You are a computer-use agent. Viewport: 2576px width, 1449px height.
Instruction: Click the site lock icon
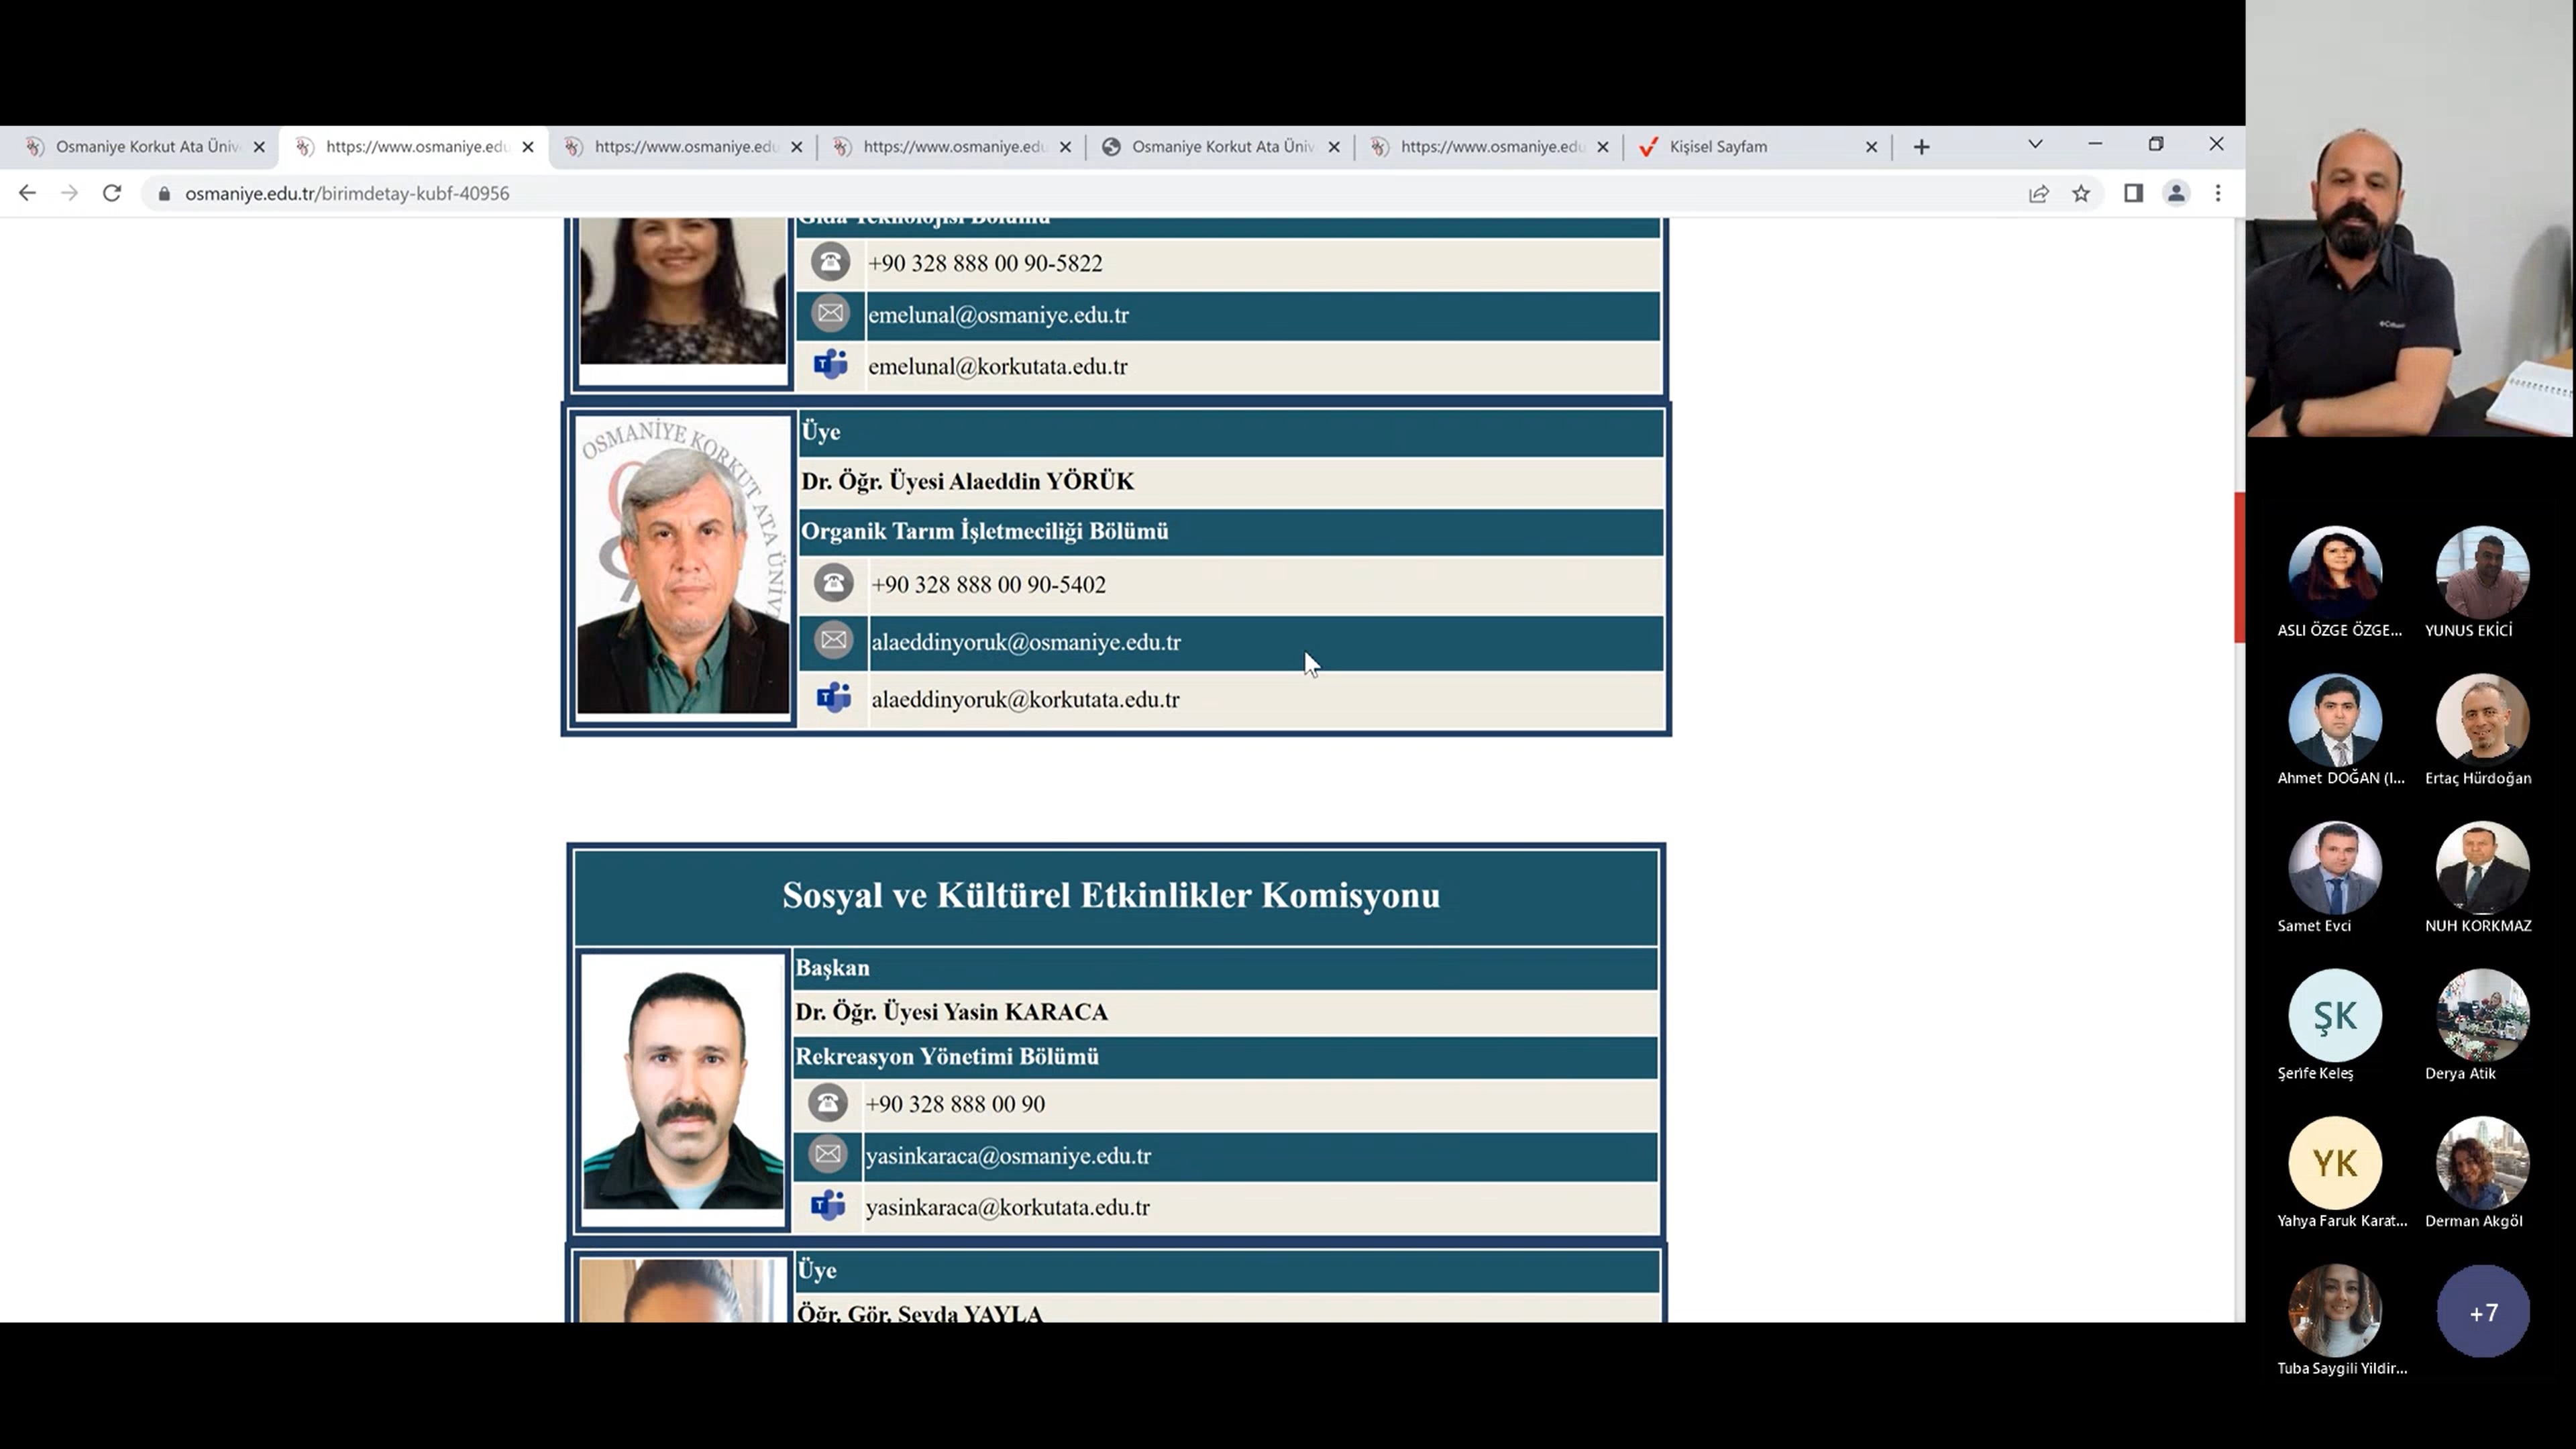click(x=164, y=194)
